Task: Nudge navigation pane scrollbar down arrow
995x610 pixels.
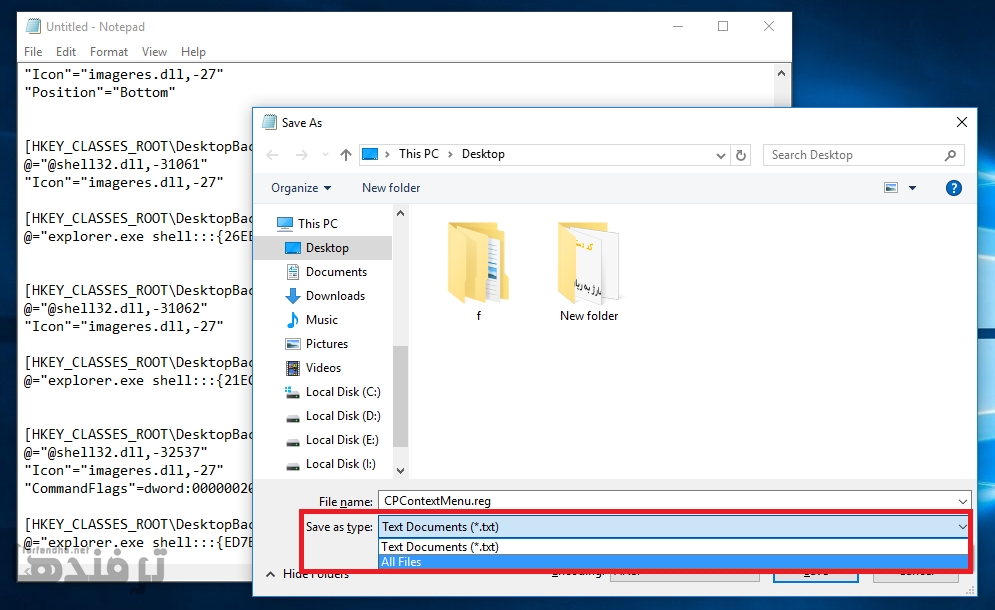Action: pyautogui.click(x=400, y=470)
